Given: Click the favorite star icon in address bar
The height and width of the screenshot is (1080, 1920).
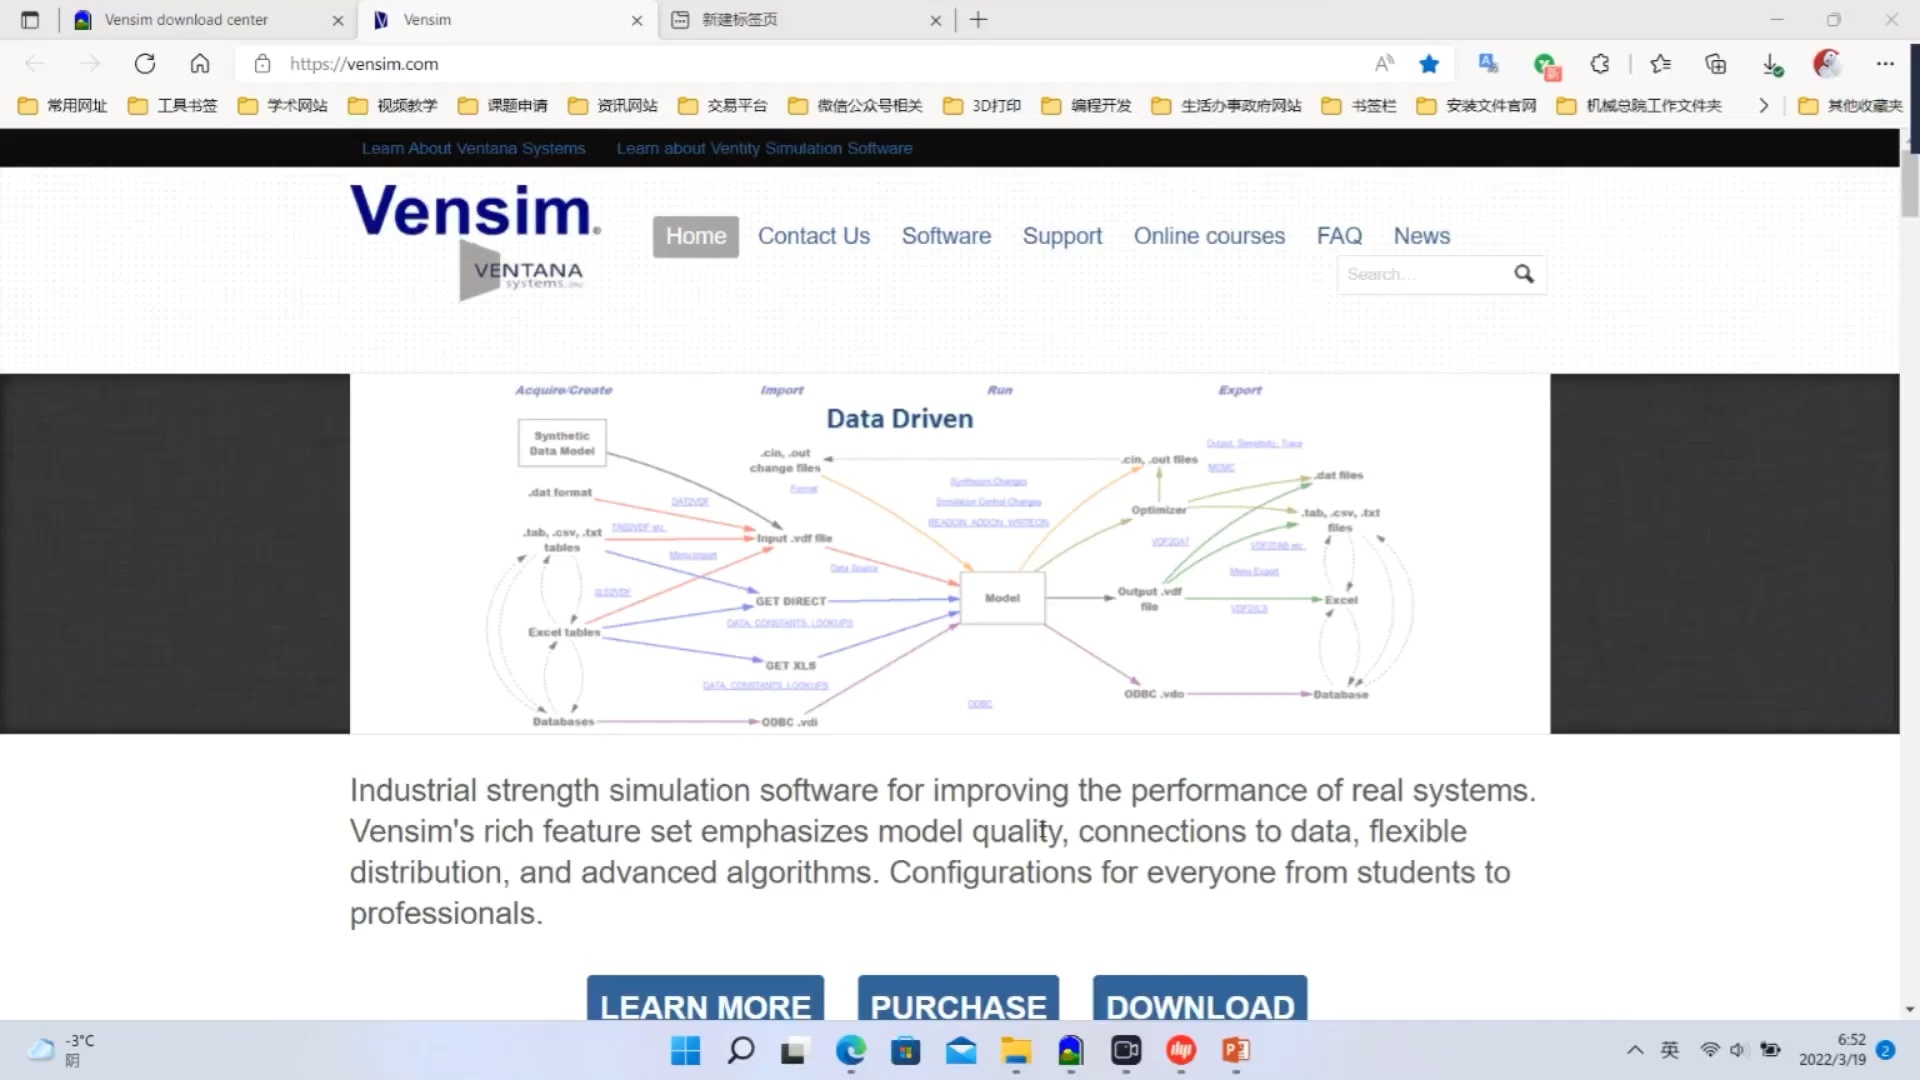Looking at the screenshot, I should (x=1429, y=64).
